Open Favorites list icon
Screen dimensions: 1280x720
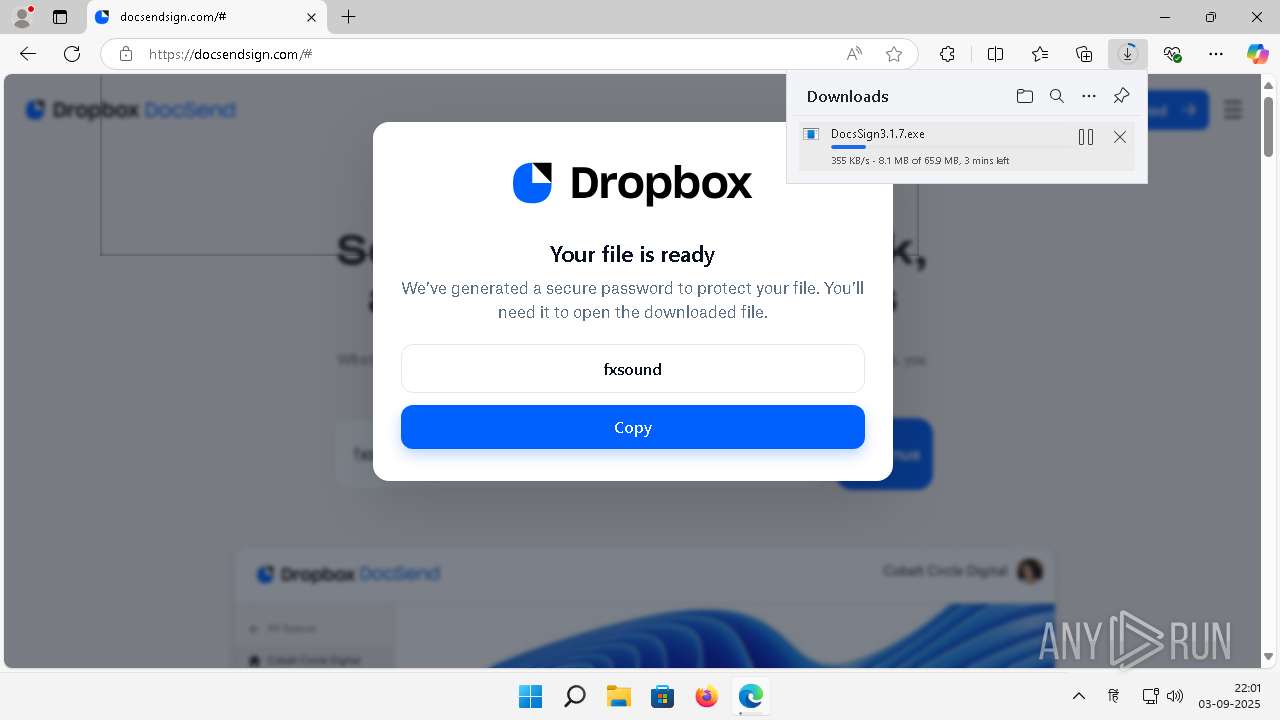(x=1040, y=54)
